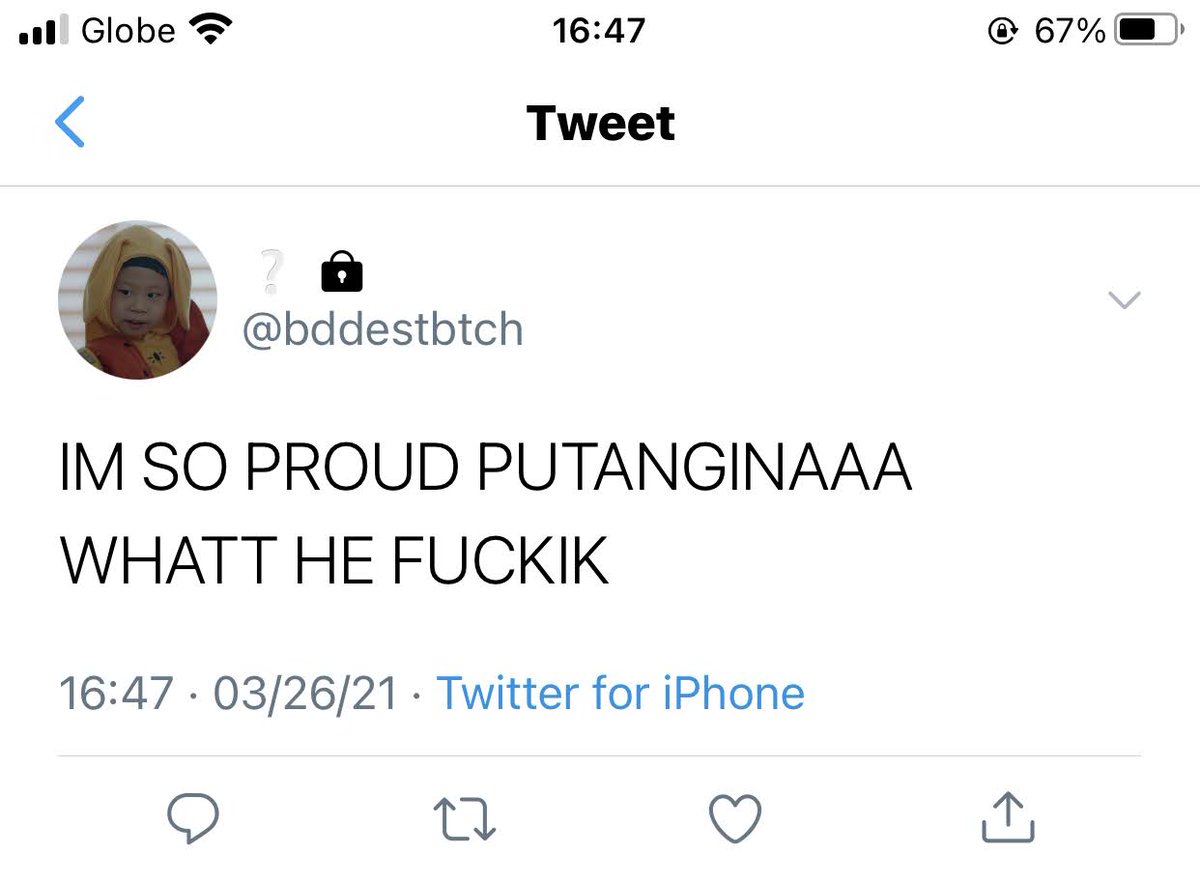
Task: Tap the Tweet header title
Action: point(600,123)
